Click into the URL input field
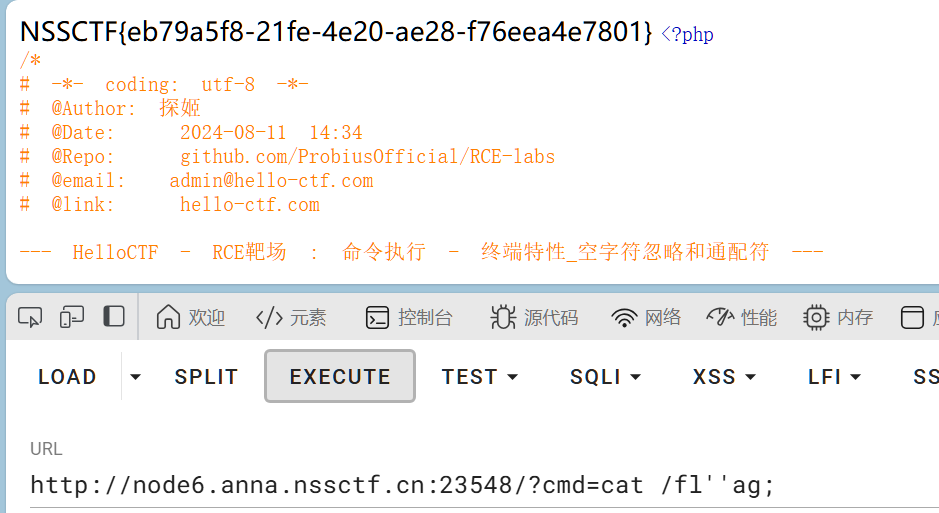 [x=480, y=486]
